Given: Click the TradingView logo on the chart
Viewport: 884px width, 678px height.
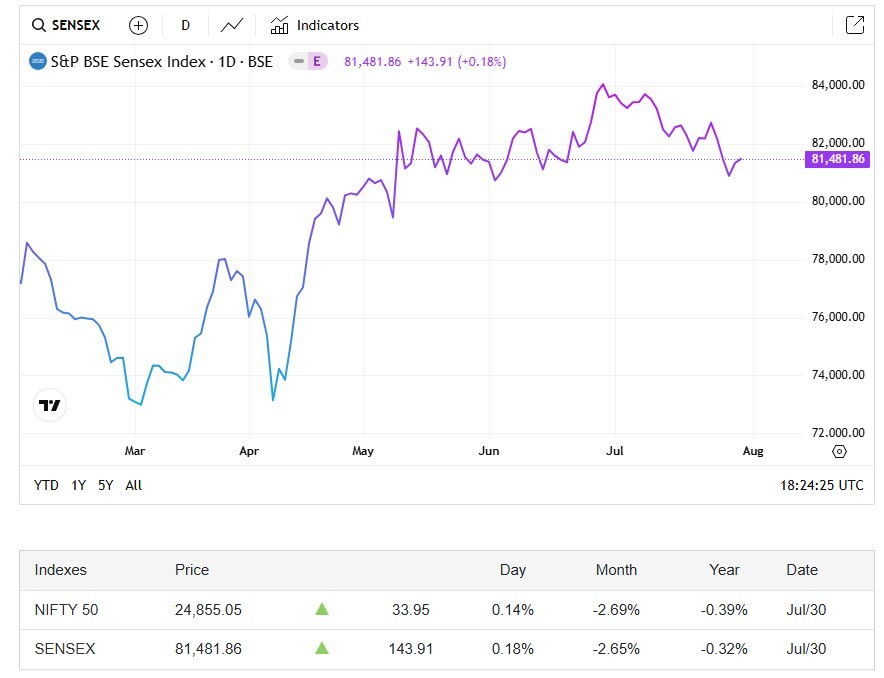Looking at the screenshot, I should (x=50, y=405).
